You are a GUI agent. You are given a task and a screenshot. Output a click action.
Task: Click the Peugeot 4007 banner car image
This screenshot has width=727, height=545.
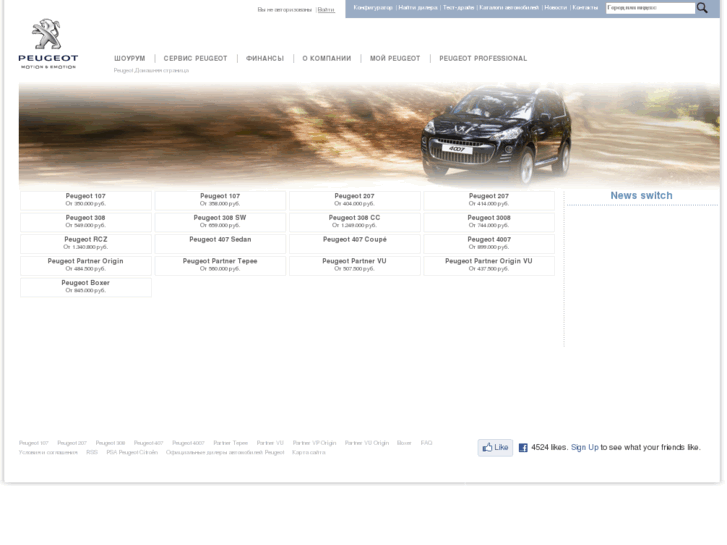(496, 135)
